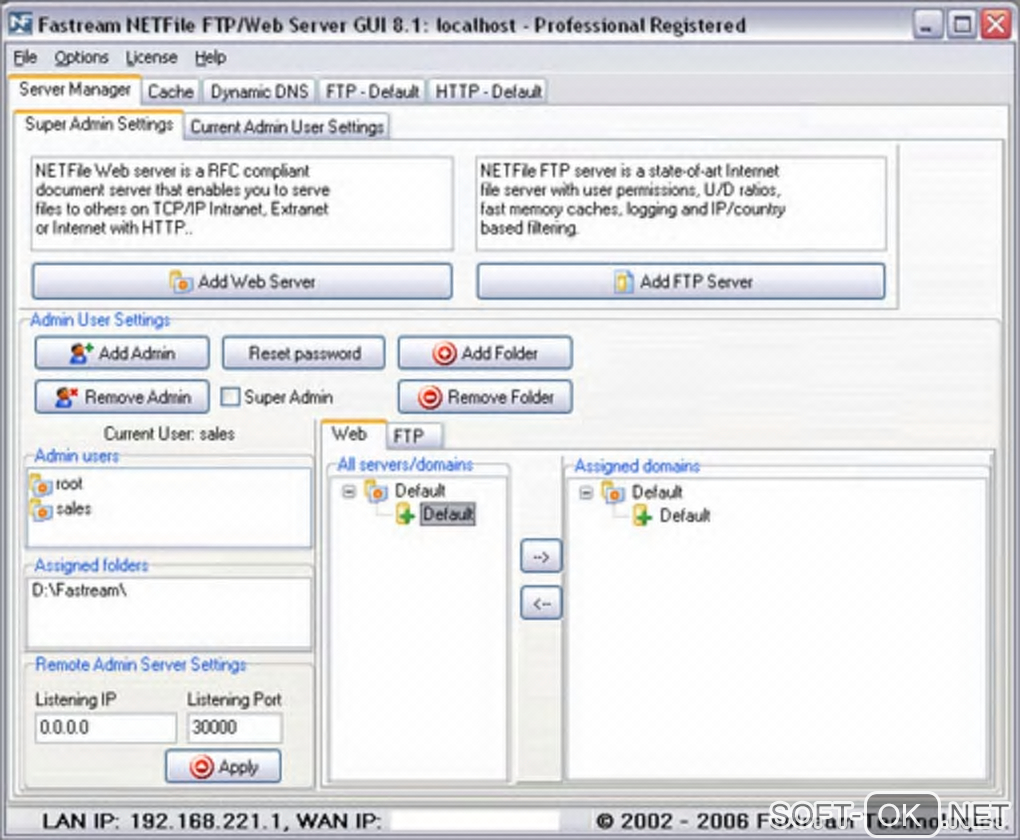Click the Add Admin button
1020x840 pixels.
pos(122,353)
